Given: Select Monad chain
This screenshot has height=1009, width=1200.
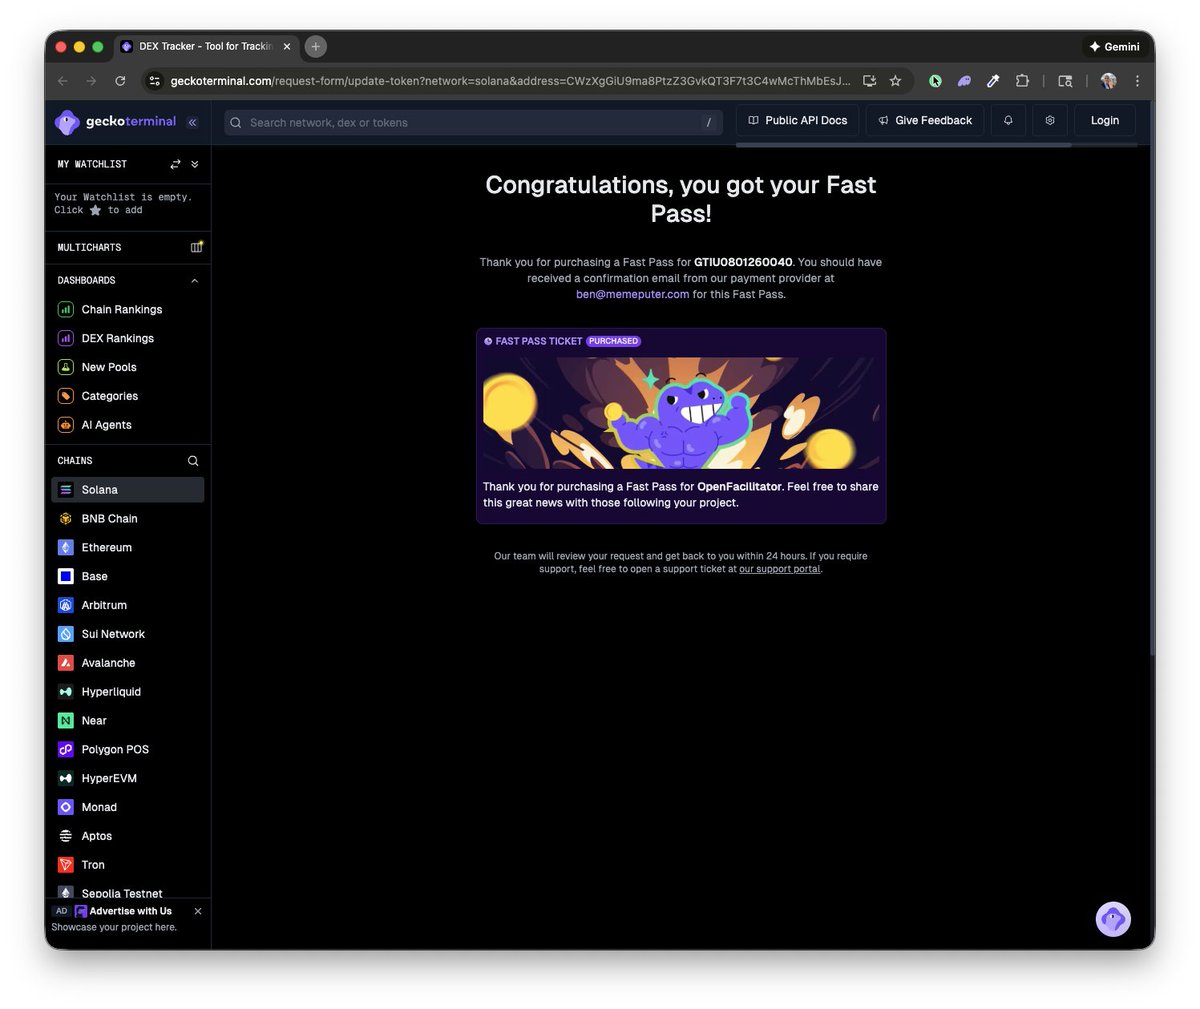Looking at the screenshot, I should [x=127, y=808].
